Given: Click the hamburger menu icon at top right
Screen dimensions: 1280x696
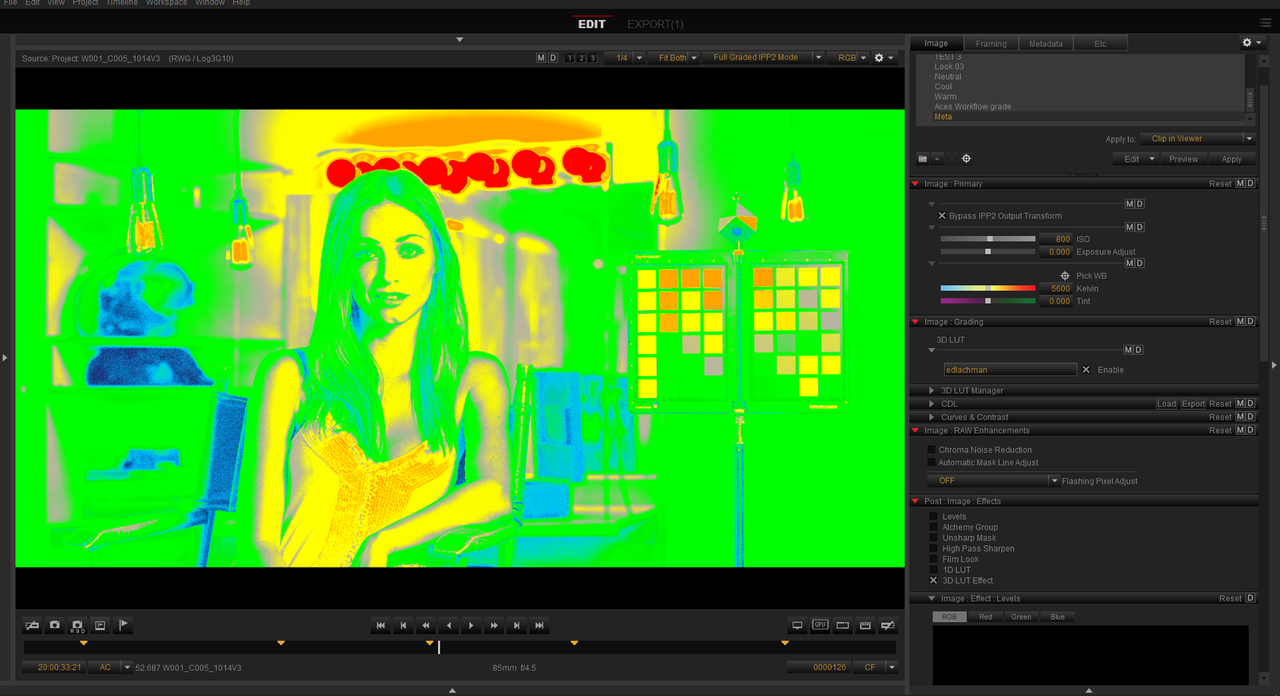Looking at the screenshot, I should [x=1266, y=23].
